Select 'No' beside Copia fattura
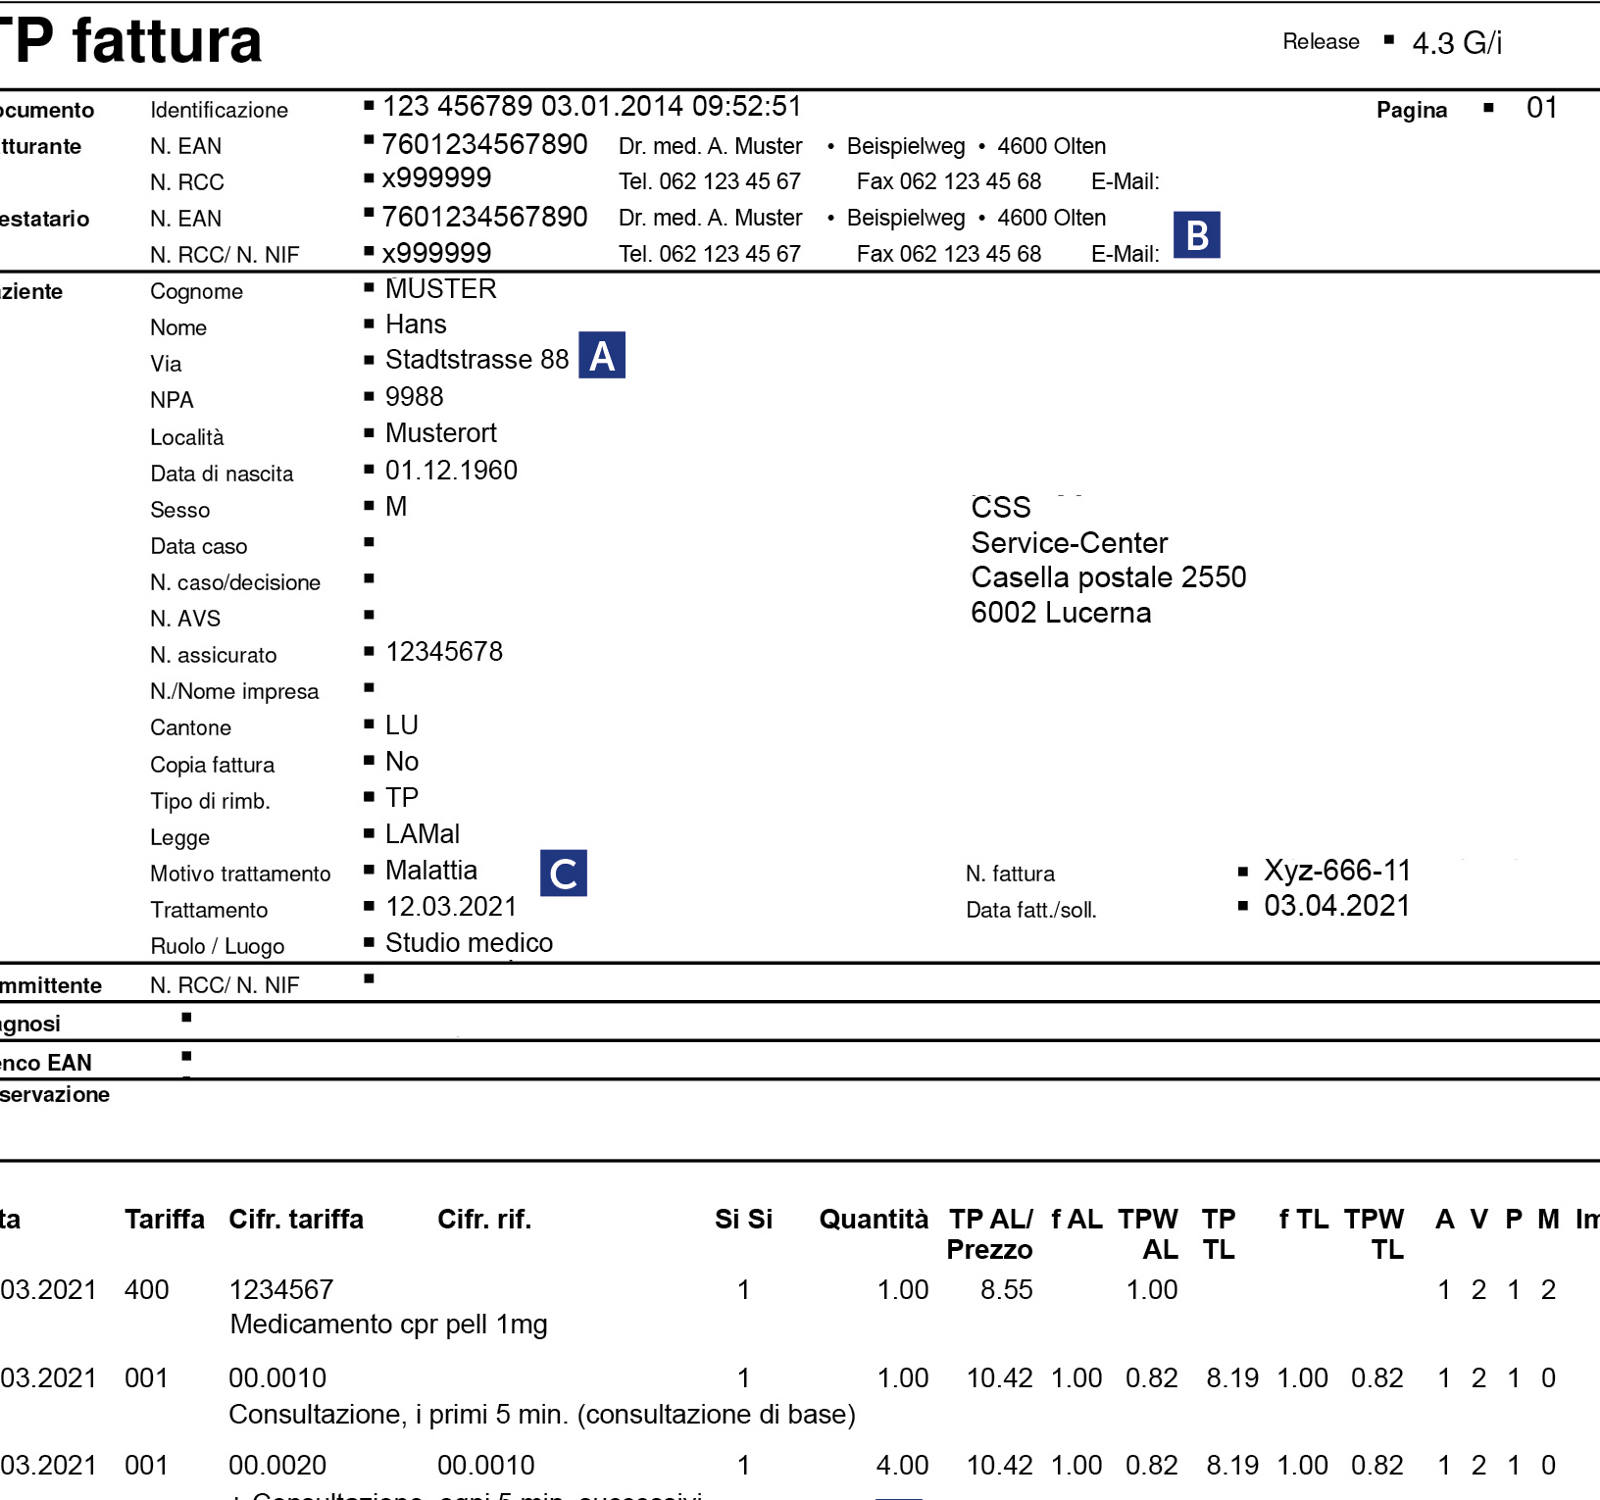The height and width of the screenshot is (1500, 1600). point(402,761)
